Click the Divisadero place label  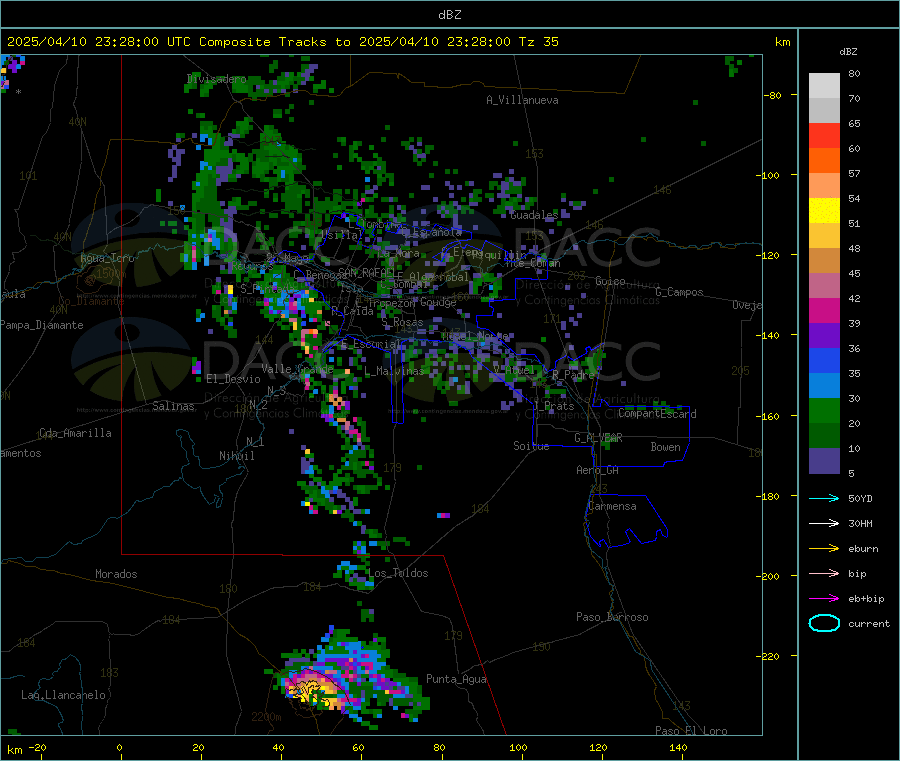click(x=216, y=79)
